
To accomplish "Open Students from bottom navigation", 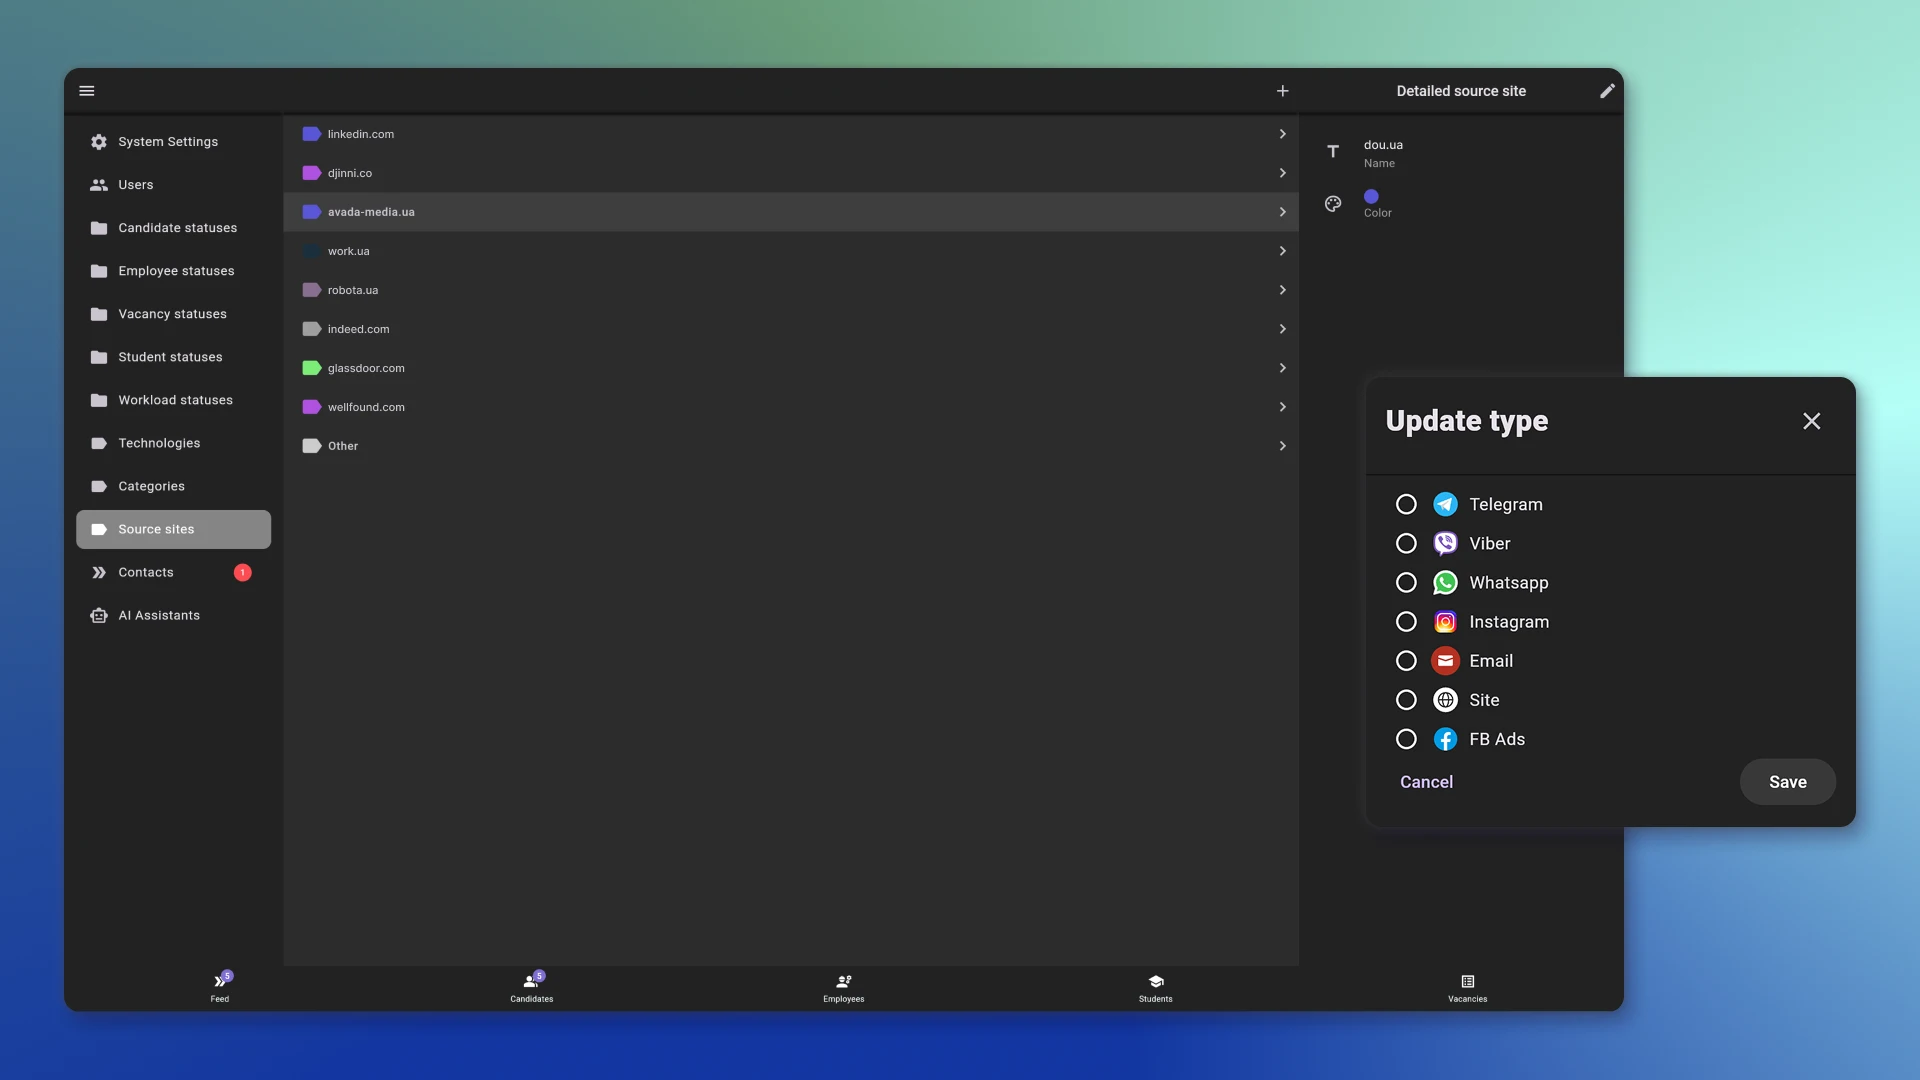I will (1155, 987).
